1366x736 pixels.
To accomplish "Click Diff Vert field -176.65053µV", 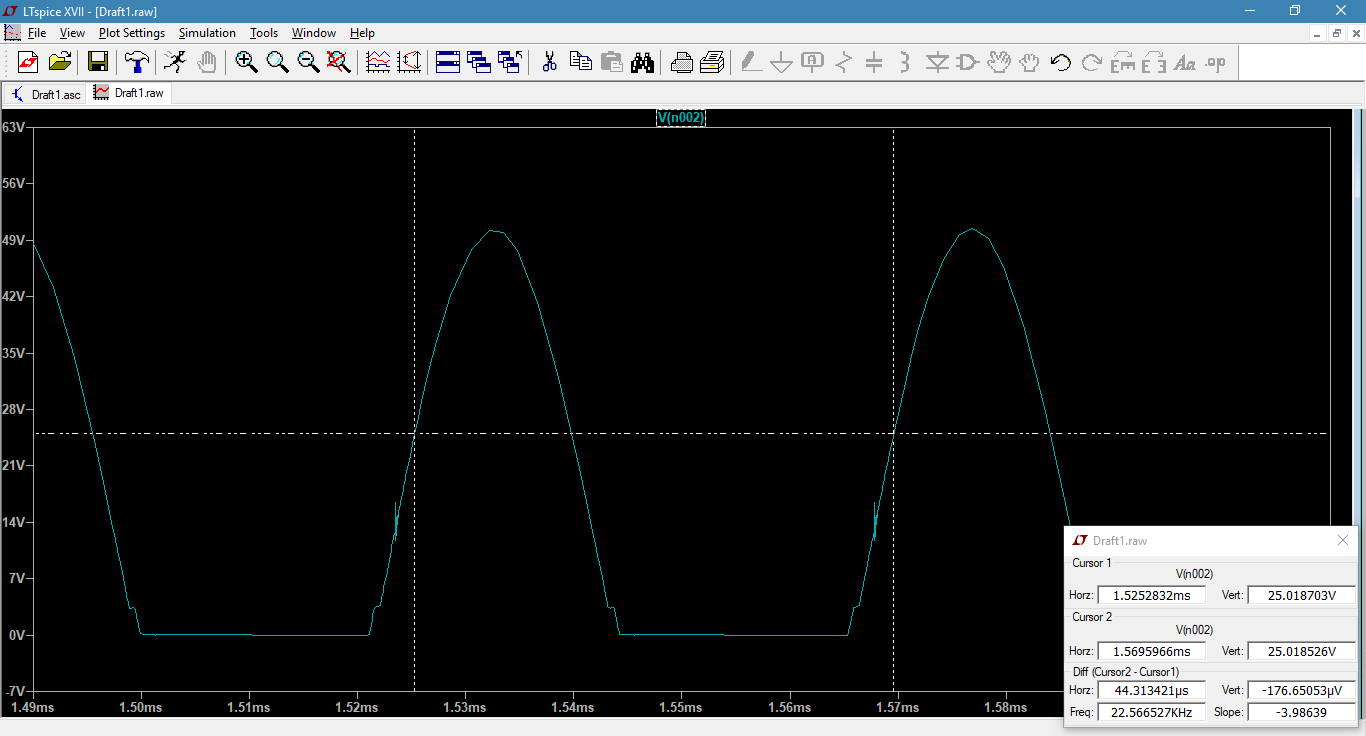I will [x=1300, y=690].
